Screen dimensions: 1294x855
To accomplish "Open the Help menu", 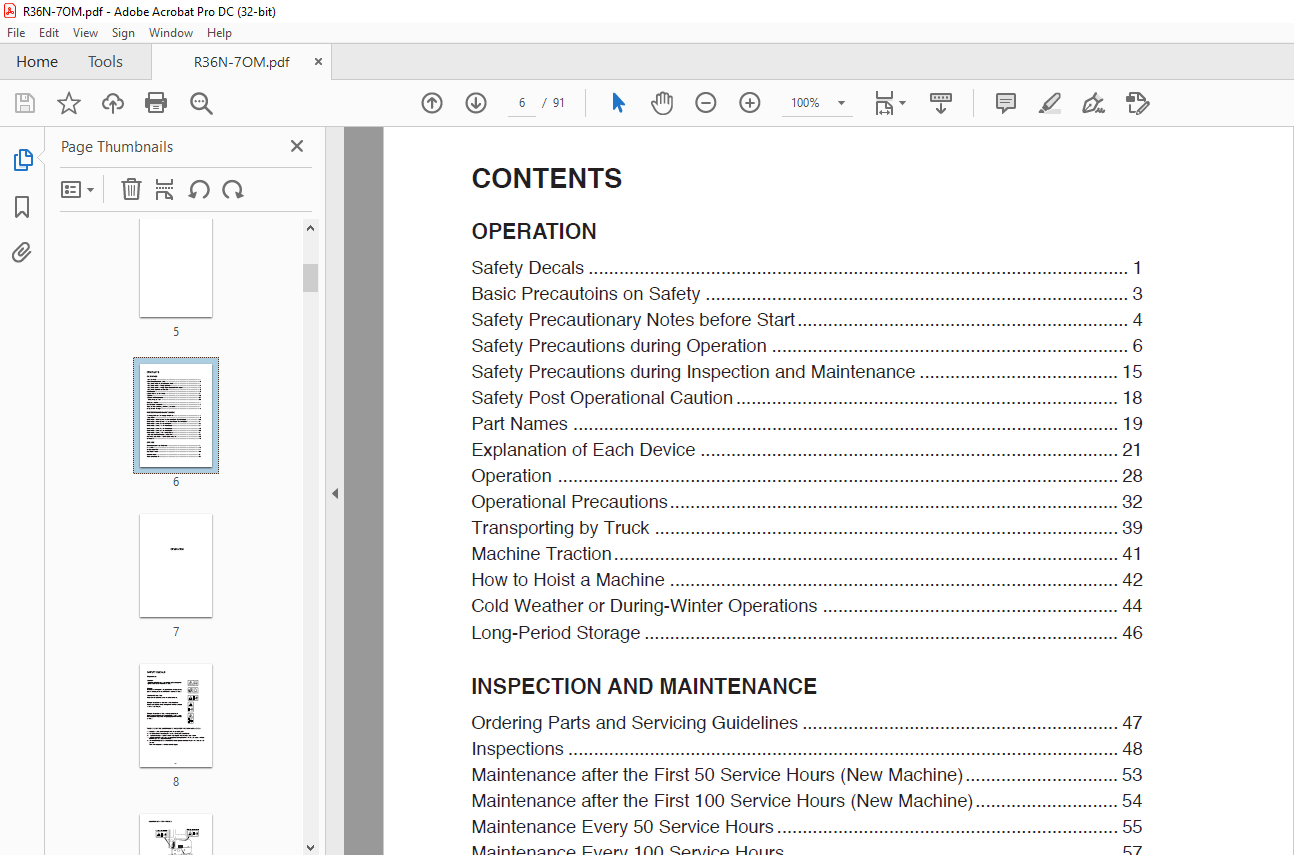I will (219, 33).
